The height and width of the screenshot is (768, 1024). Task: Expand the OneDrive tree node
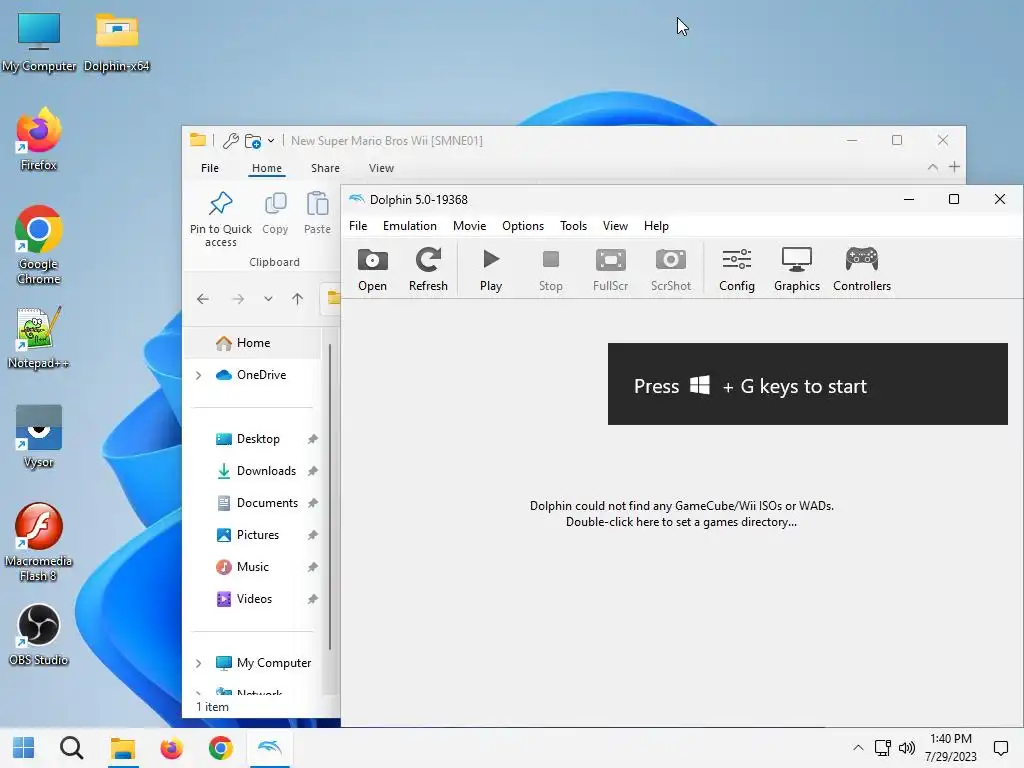199,375
